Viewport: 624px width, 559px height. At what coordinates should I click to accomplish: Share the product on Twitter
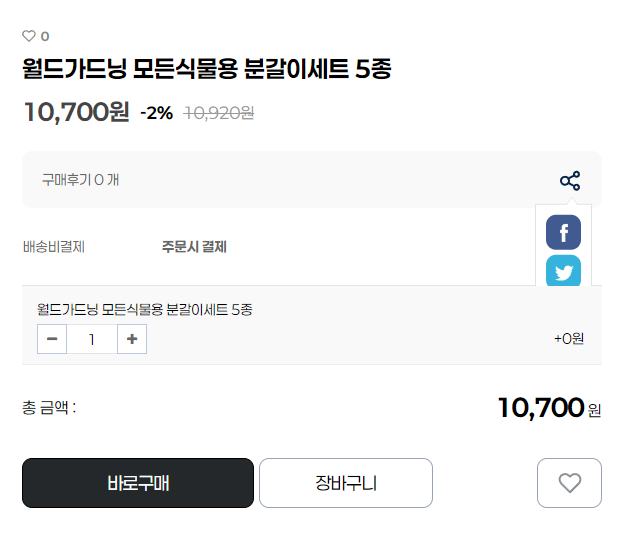pos(563,271)
